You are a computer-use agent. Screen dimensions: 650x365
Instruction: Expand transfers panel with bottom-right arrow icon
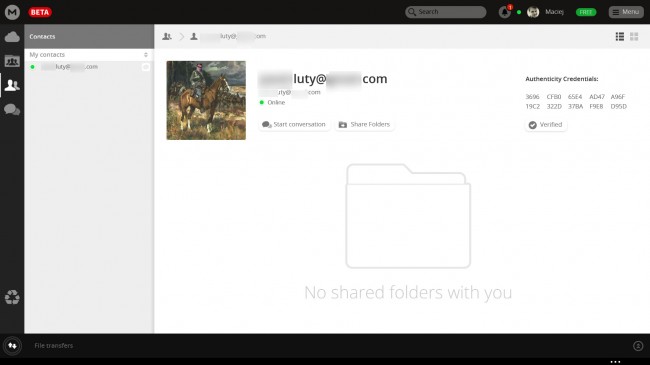coord(638,346)
